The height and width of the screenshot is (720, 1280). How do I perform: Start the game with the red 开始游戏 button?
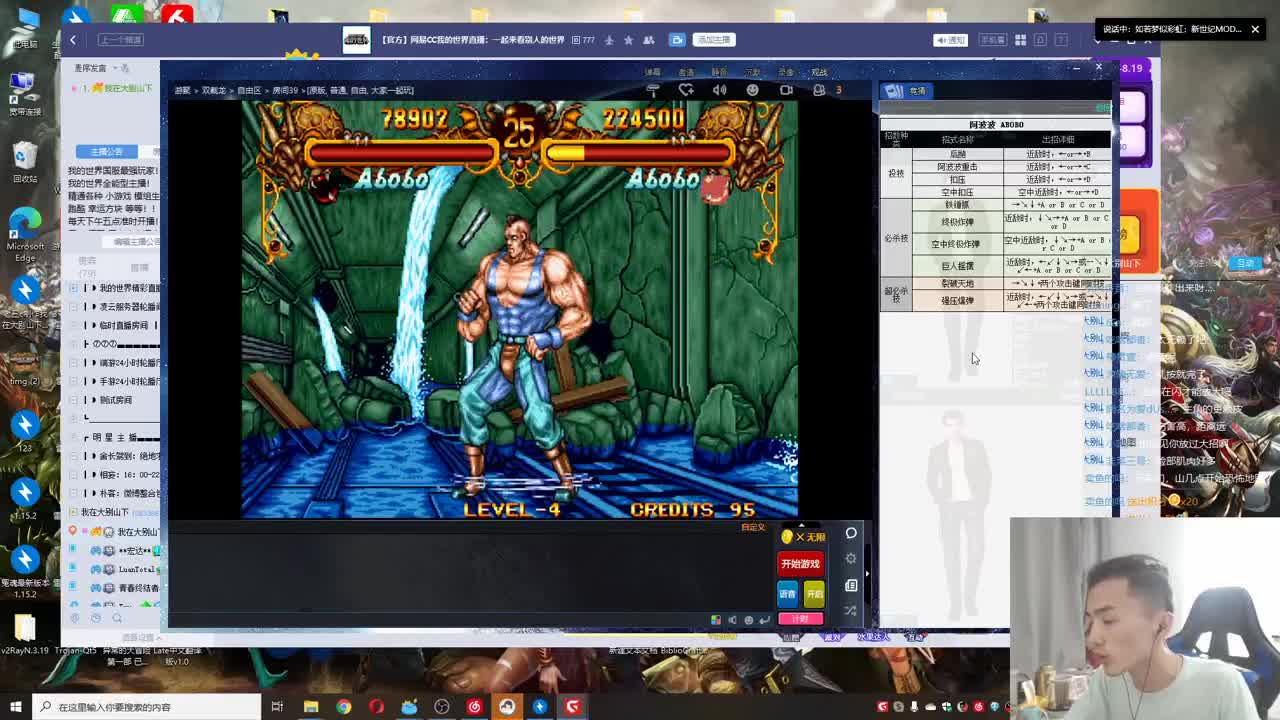click(800, 564)
